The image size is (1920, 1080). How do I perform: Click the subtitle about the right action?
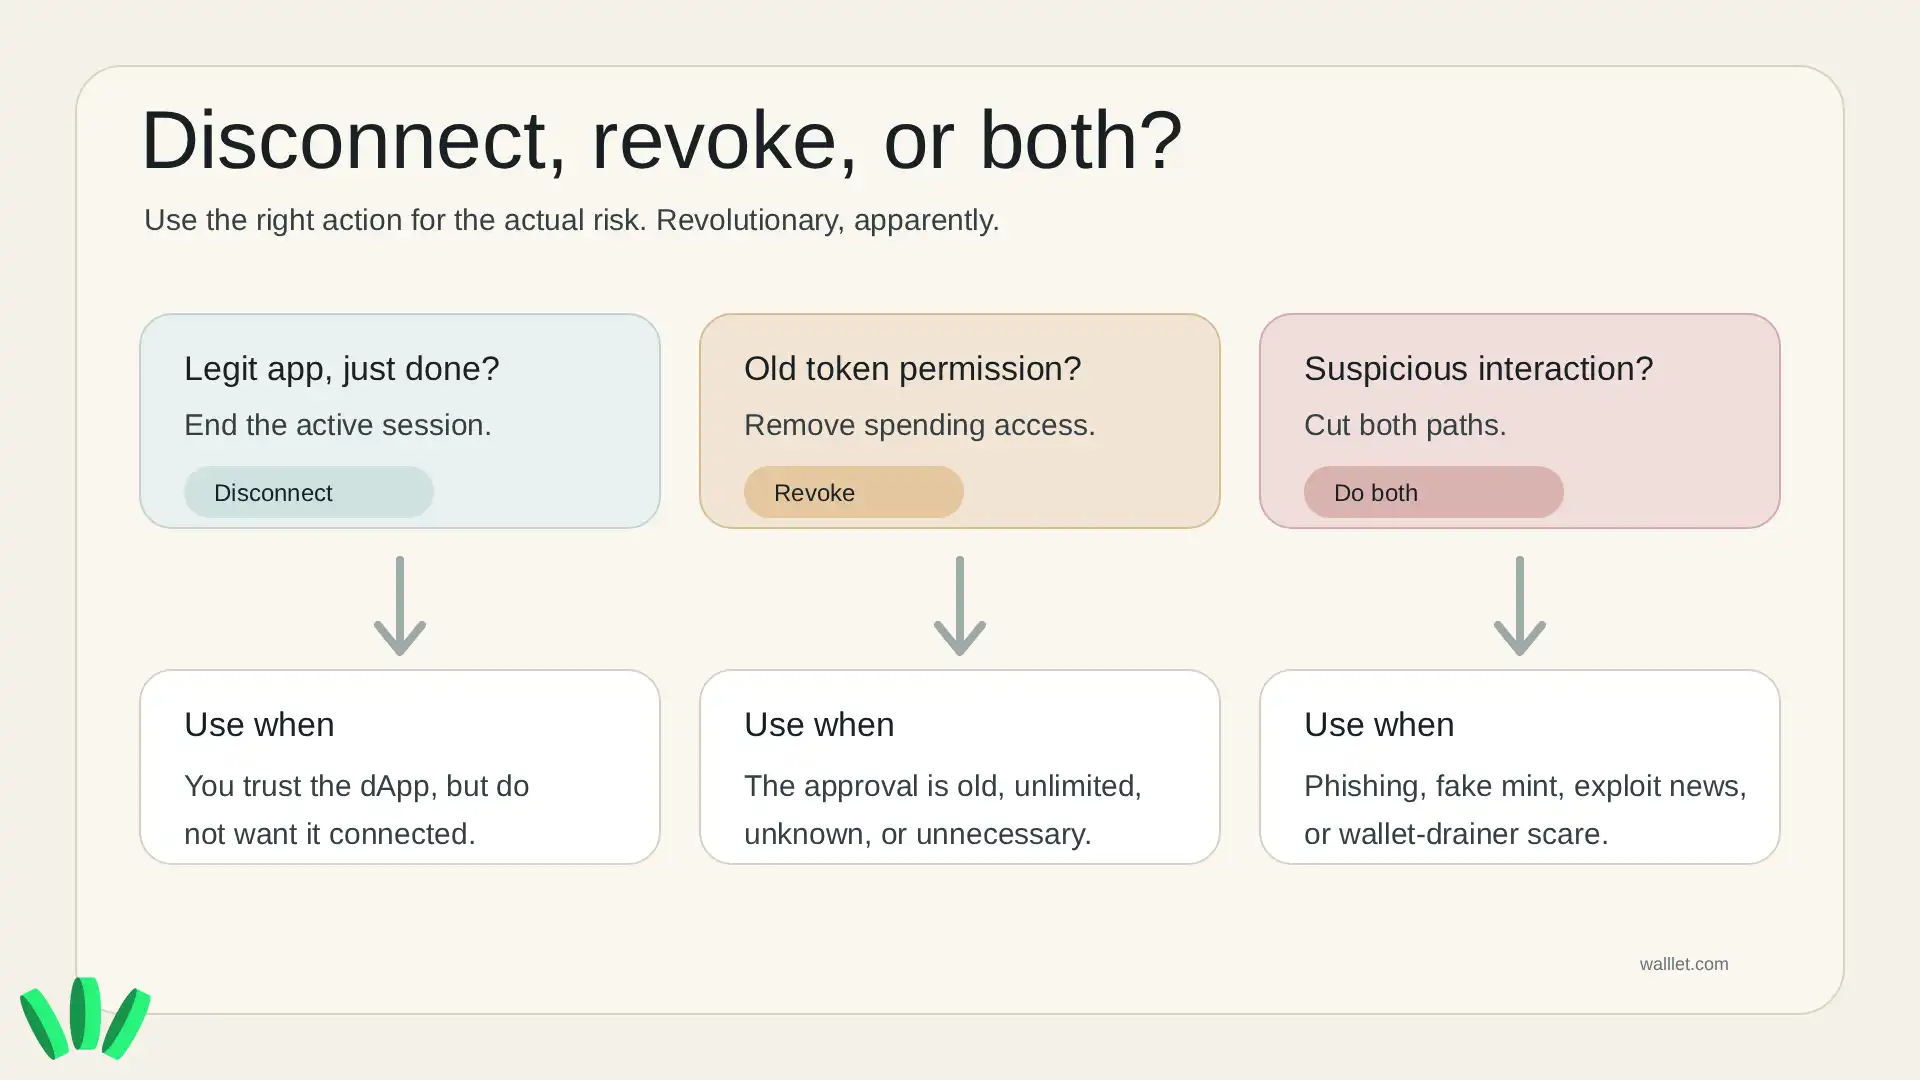point(571,220)
